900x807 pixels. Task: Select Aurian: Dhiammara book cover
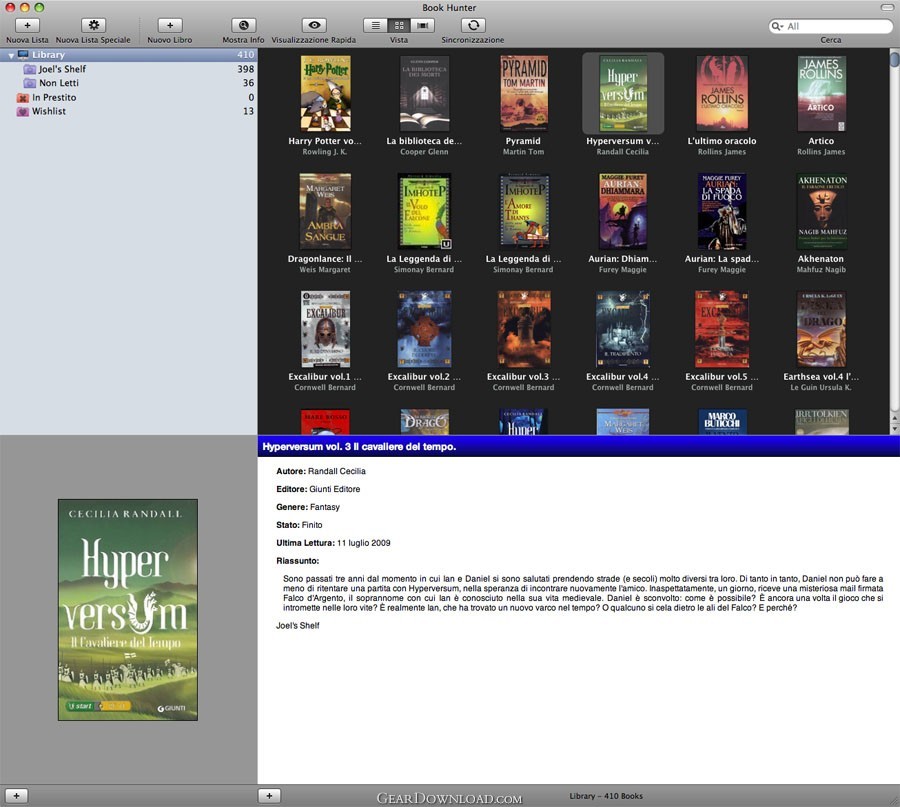pyautogui.click(x=623, y=211)
